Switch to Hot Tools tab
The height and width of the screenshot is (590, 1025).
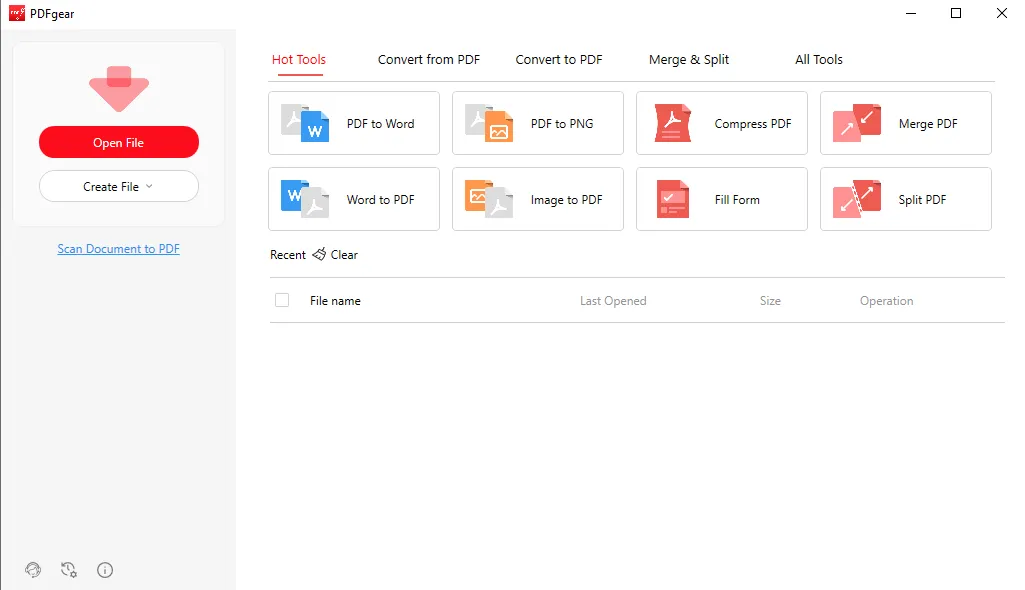299,59
